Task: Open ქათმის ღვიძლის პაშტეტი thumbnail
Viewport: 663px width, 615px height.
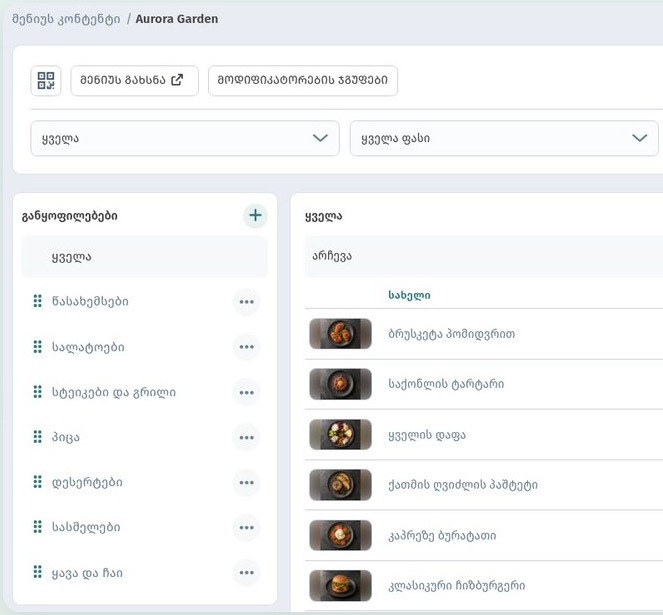Action: point(340,485)
